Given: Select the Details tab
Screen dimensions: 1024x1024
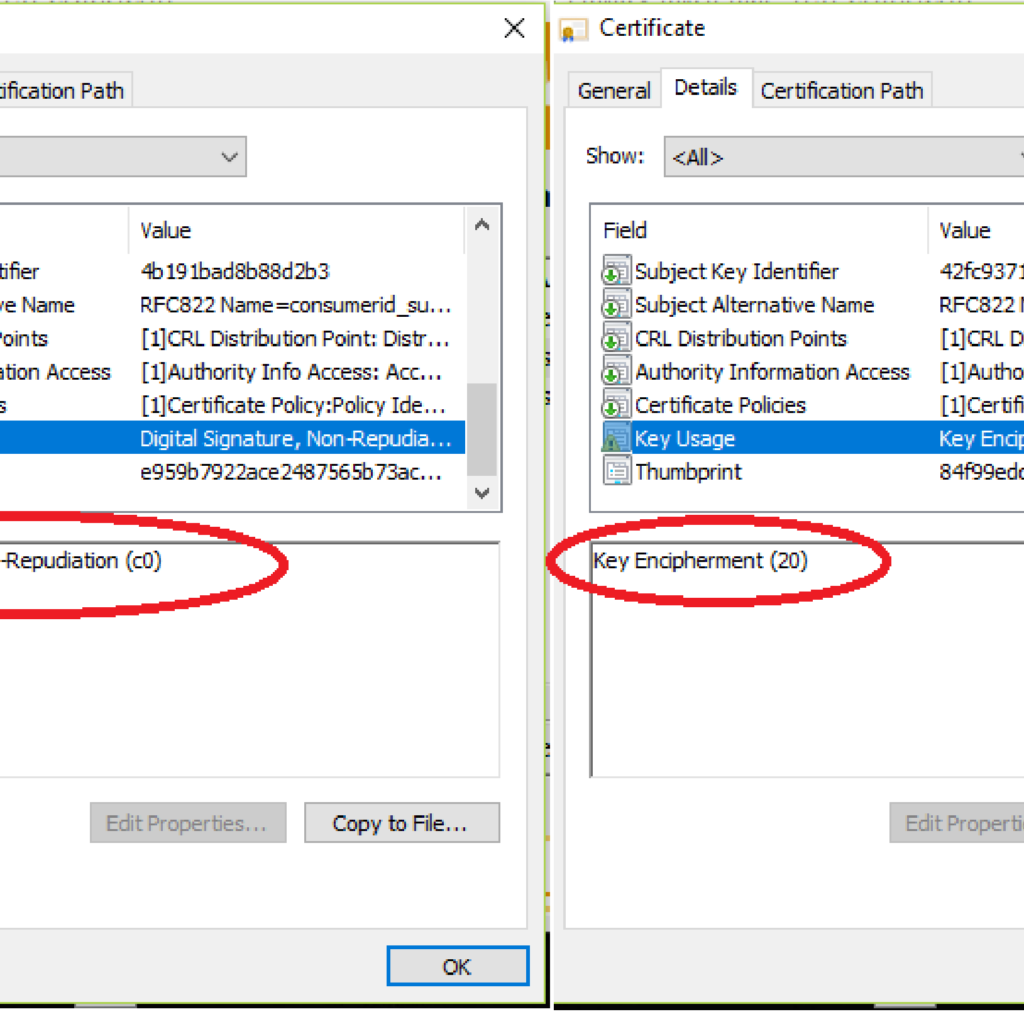Looking at the screenshot, I should coord(705,88).
